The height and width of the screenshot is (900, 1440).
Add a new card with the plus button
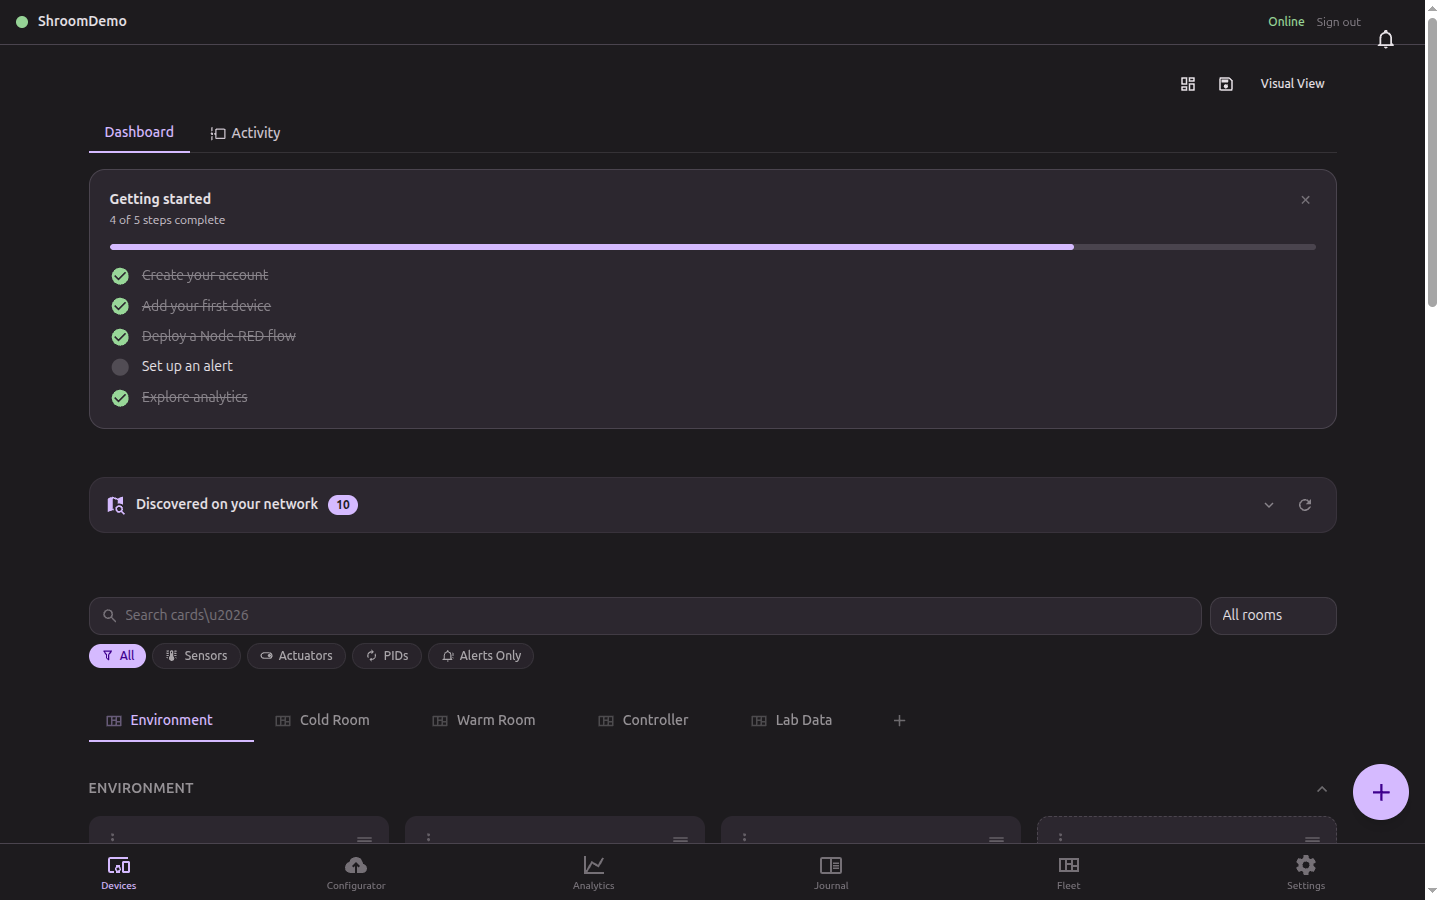pyautogui.click(x=1380, y=791)
